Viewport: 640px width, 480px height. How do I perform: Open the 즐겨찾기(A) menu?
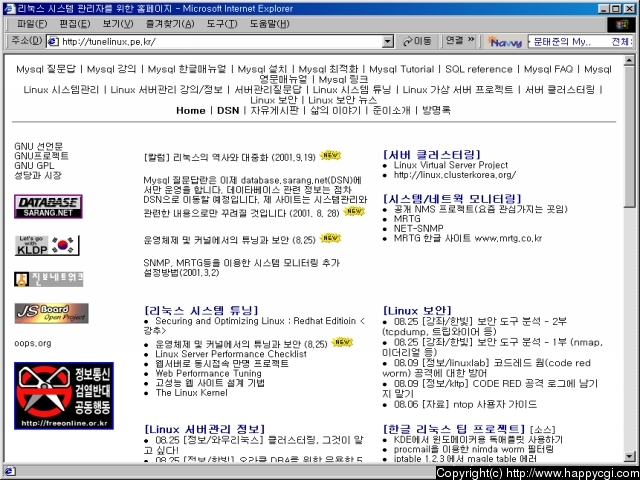pyautogui.click(x=170, y=24)
